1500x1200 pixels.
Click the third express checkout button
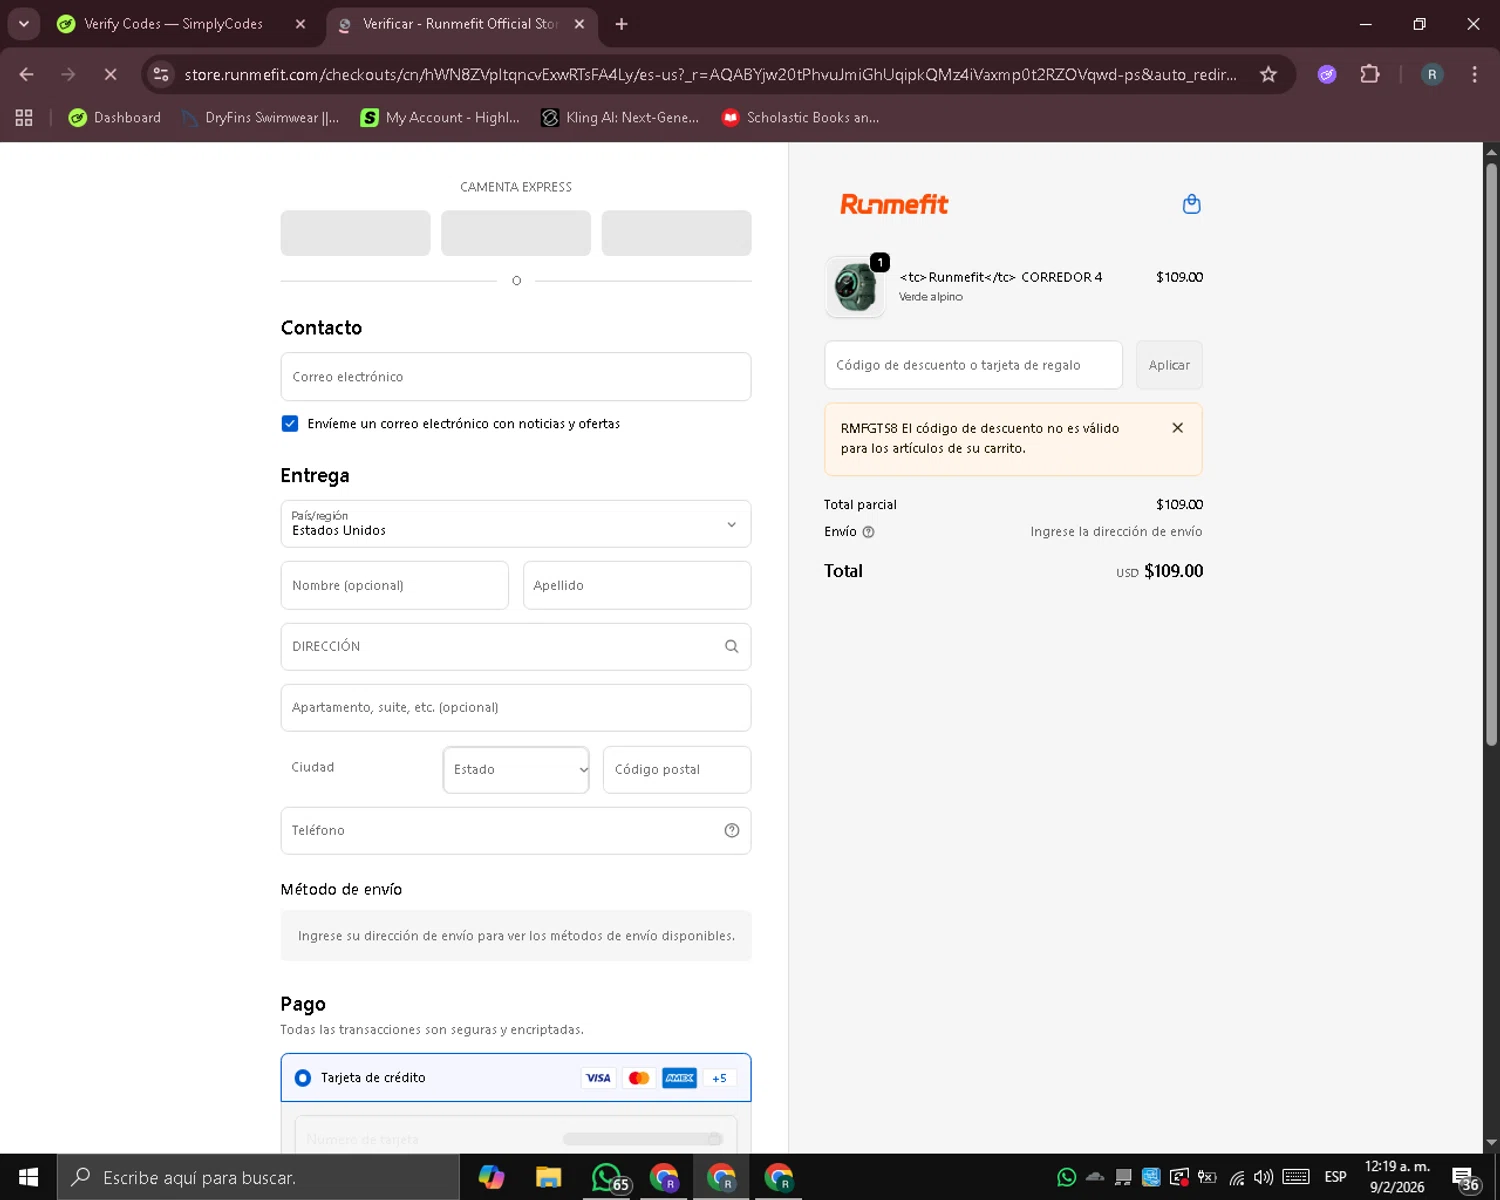676,233
